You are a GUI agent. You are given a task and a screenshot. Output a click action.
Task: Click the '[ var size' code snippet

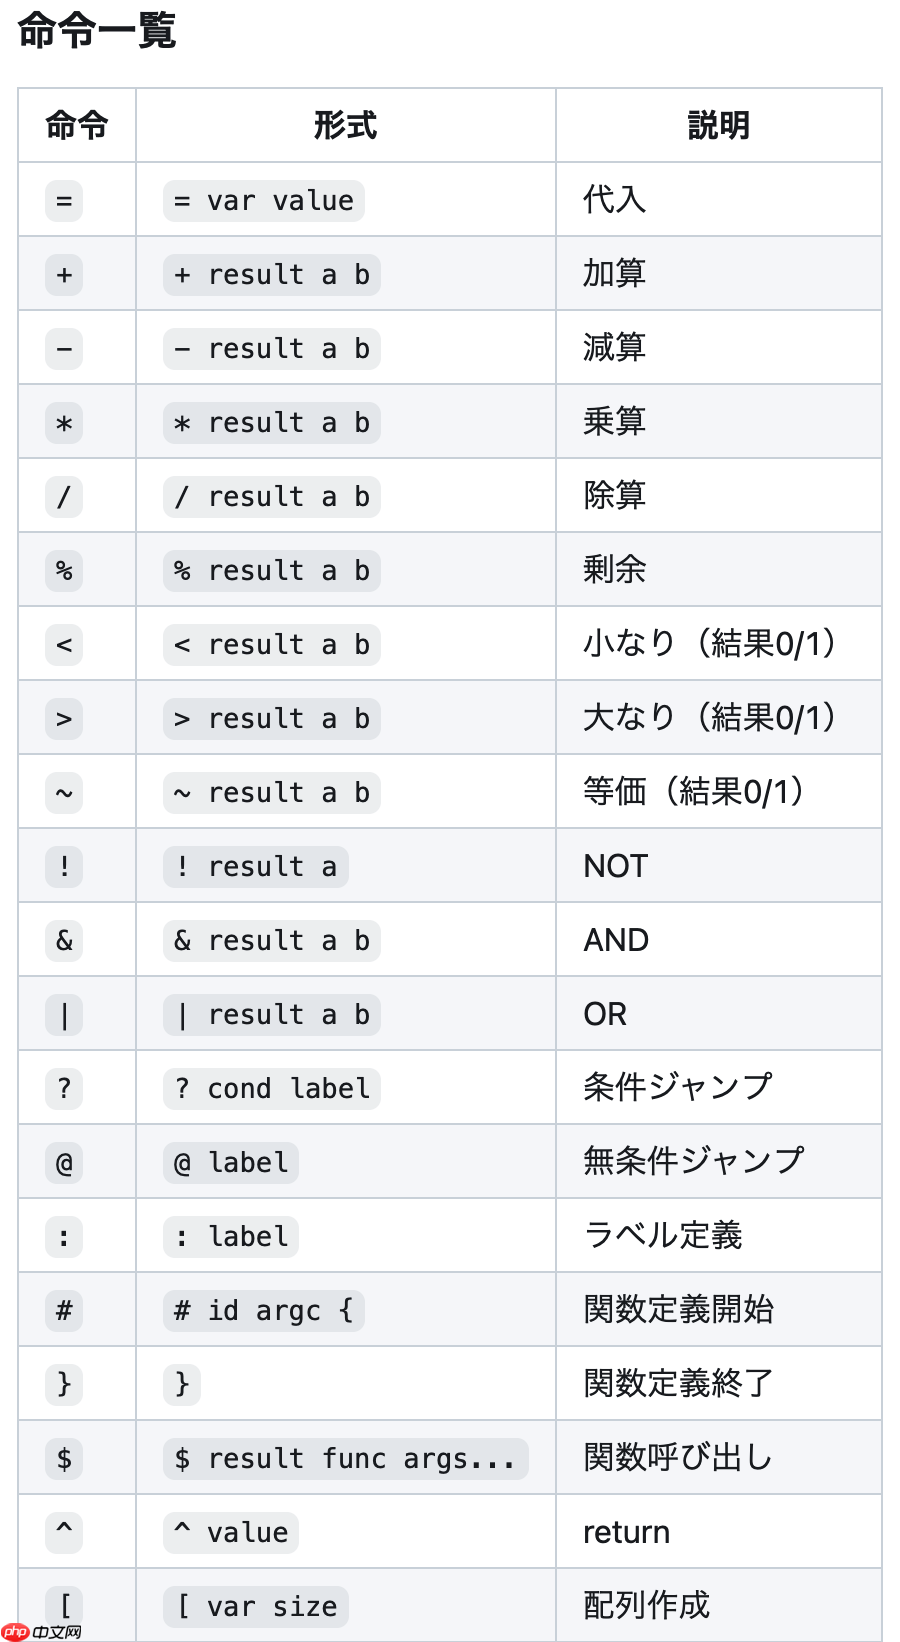coord(256,1606)
